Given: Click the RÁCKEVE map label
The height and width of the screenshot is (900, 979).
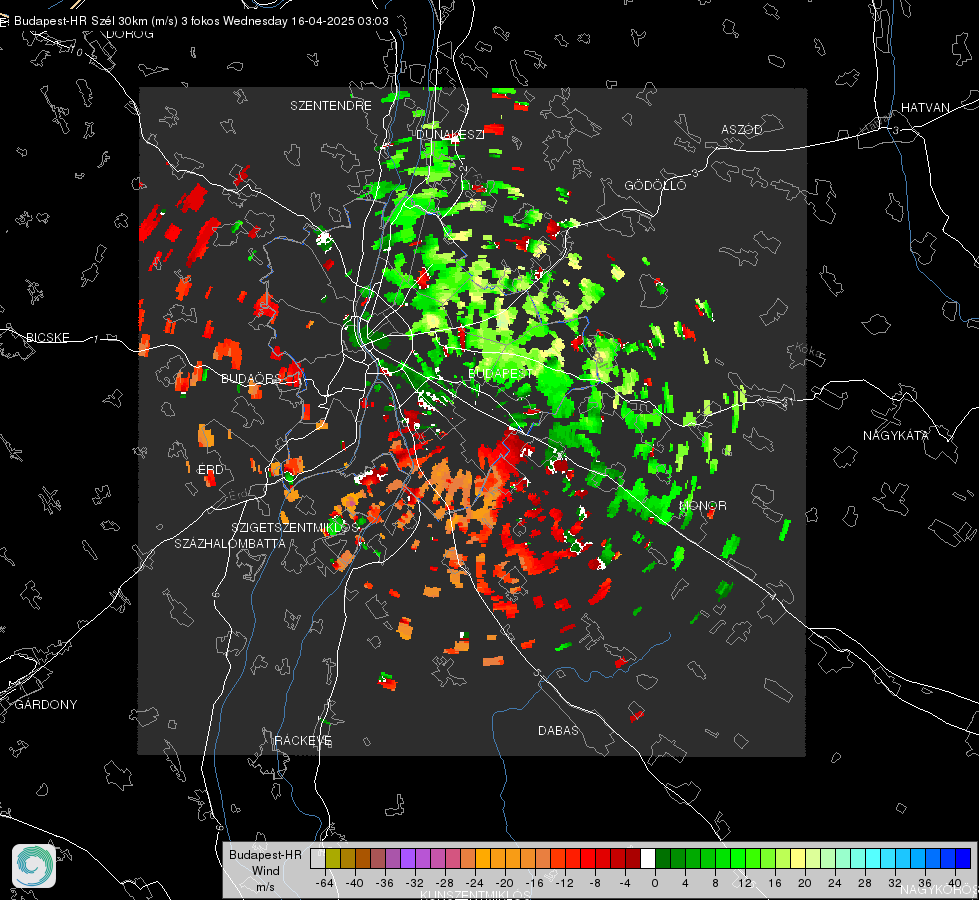Looking at the screenshot, I should coord(303,740).
